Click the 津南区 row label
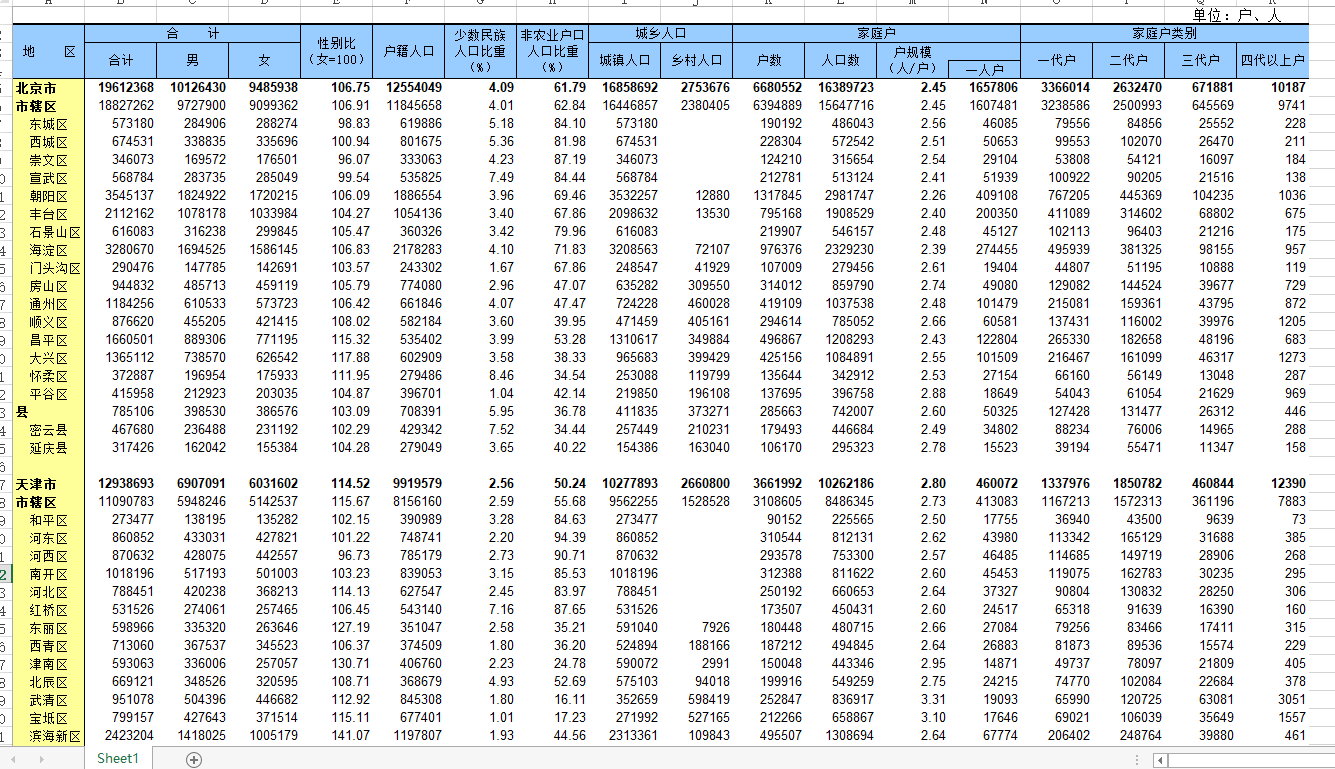1335x769 pixels. pyautogui.click(x=48, y=664)
